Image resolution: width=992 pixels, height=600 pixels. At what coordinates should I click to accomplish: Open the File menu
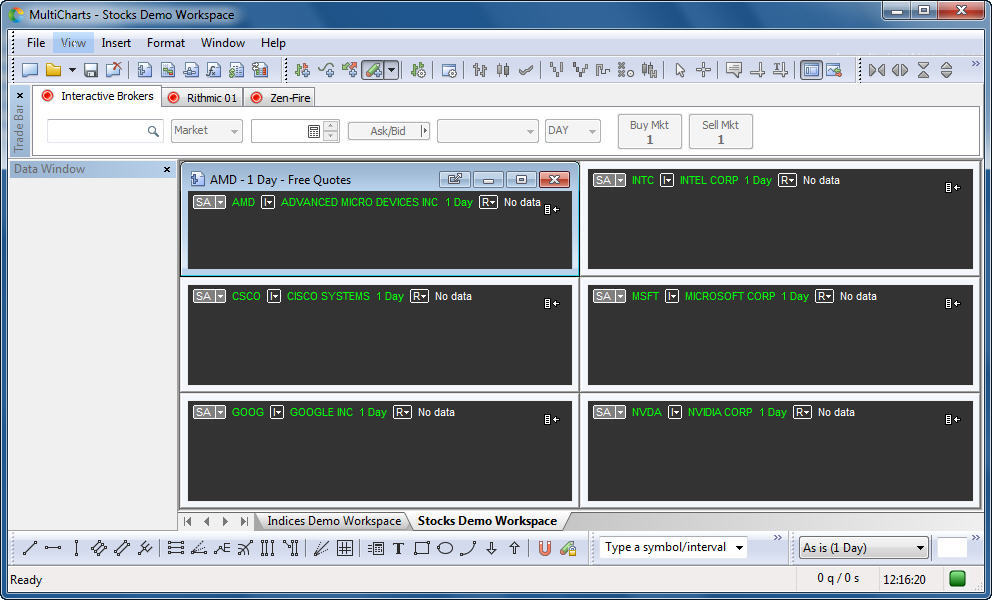(36, 43)
